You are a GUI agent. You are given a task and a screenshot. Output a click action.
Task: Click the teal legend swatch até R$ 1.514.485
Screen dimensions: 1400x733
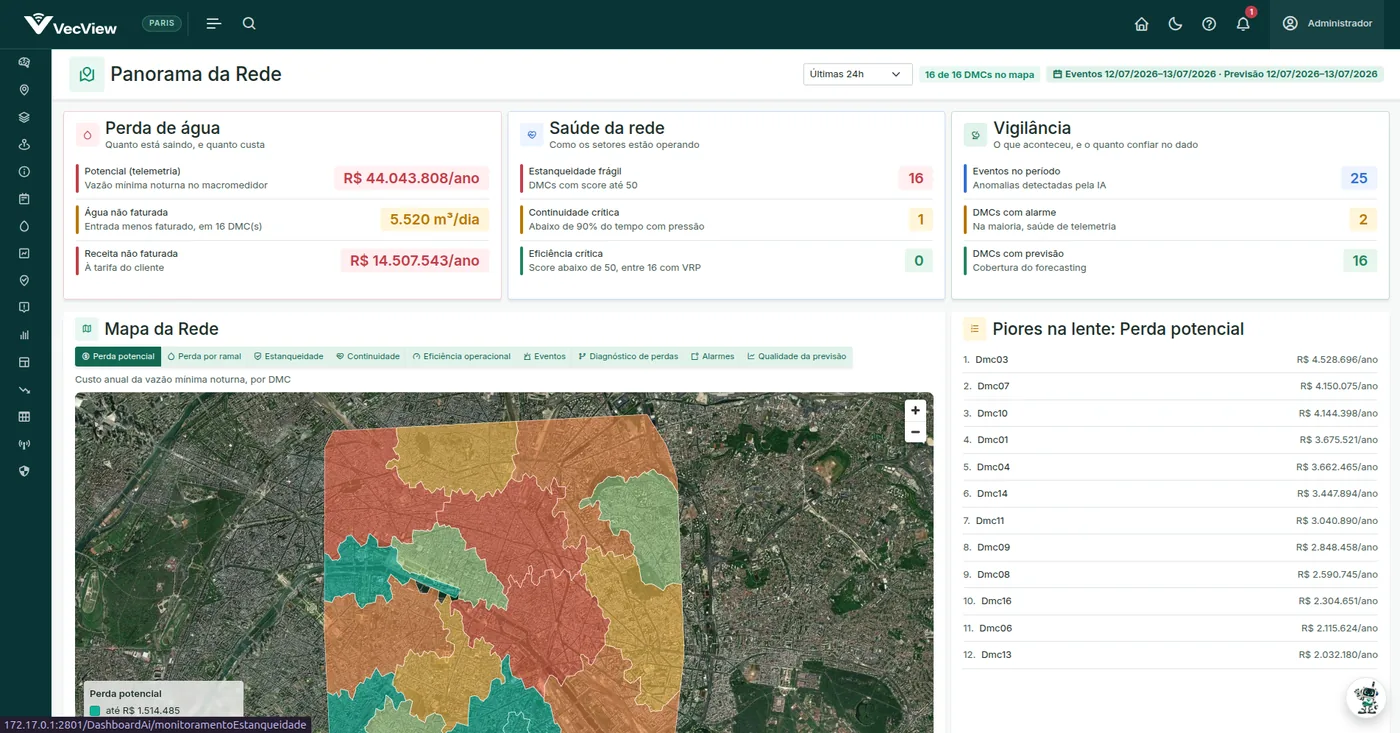(95, 711)
